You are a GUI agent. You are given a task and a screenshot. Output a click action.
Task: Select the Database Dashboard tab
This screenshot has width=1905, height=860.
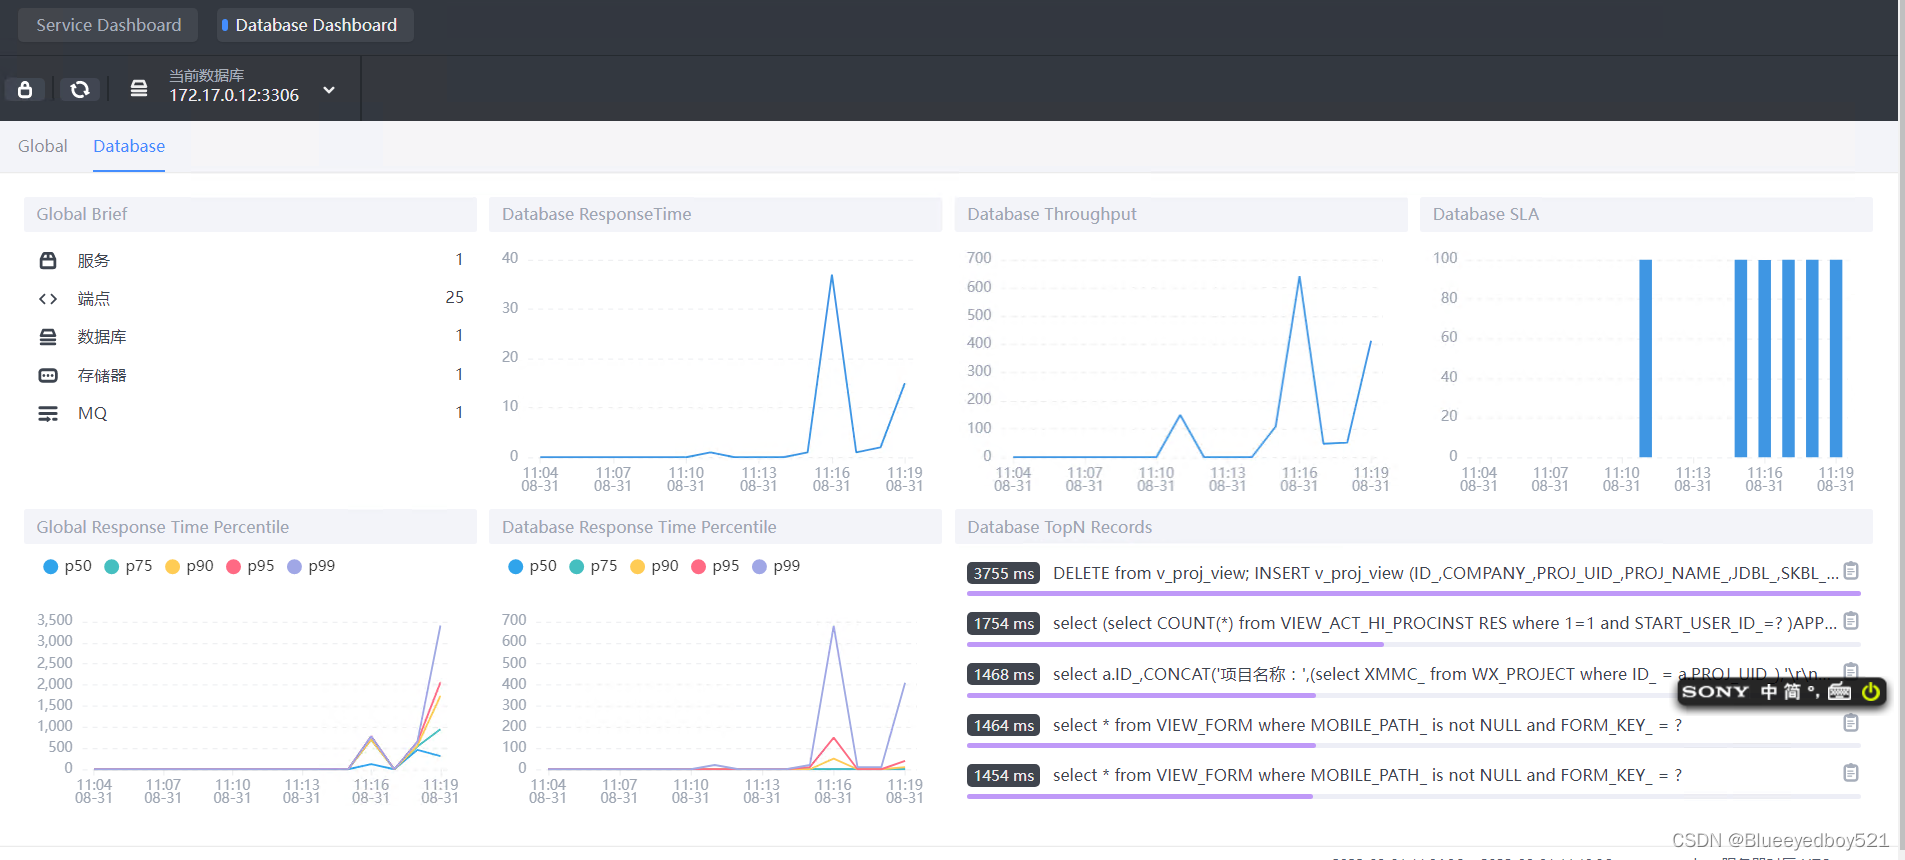pyautogui.click(x=315, y=25)
